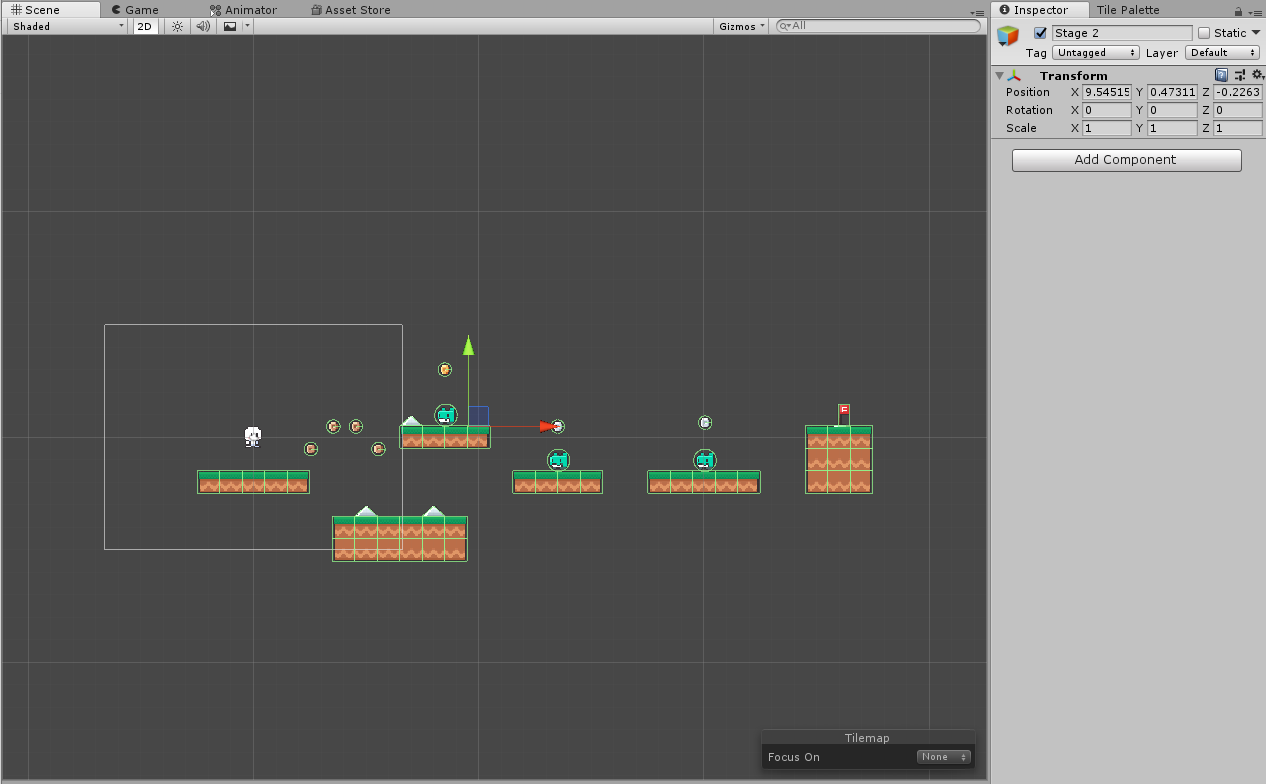Enable the Static checkbox
The width and height of the screenshot is (1266, 784).
[x=1204, y=33]
